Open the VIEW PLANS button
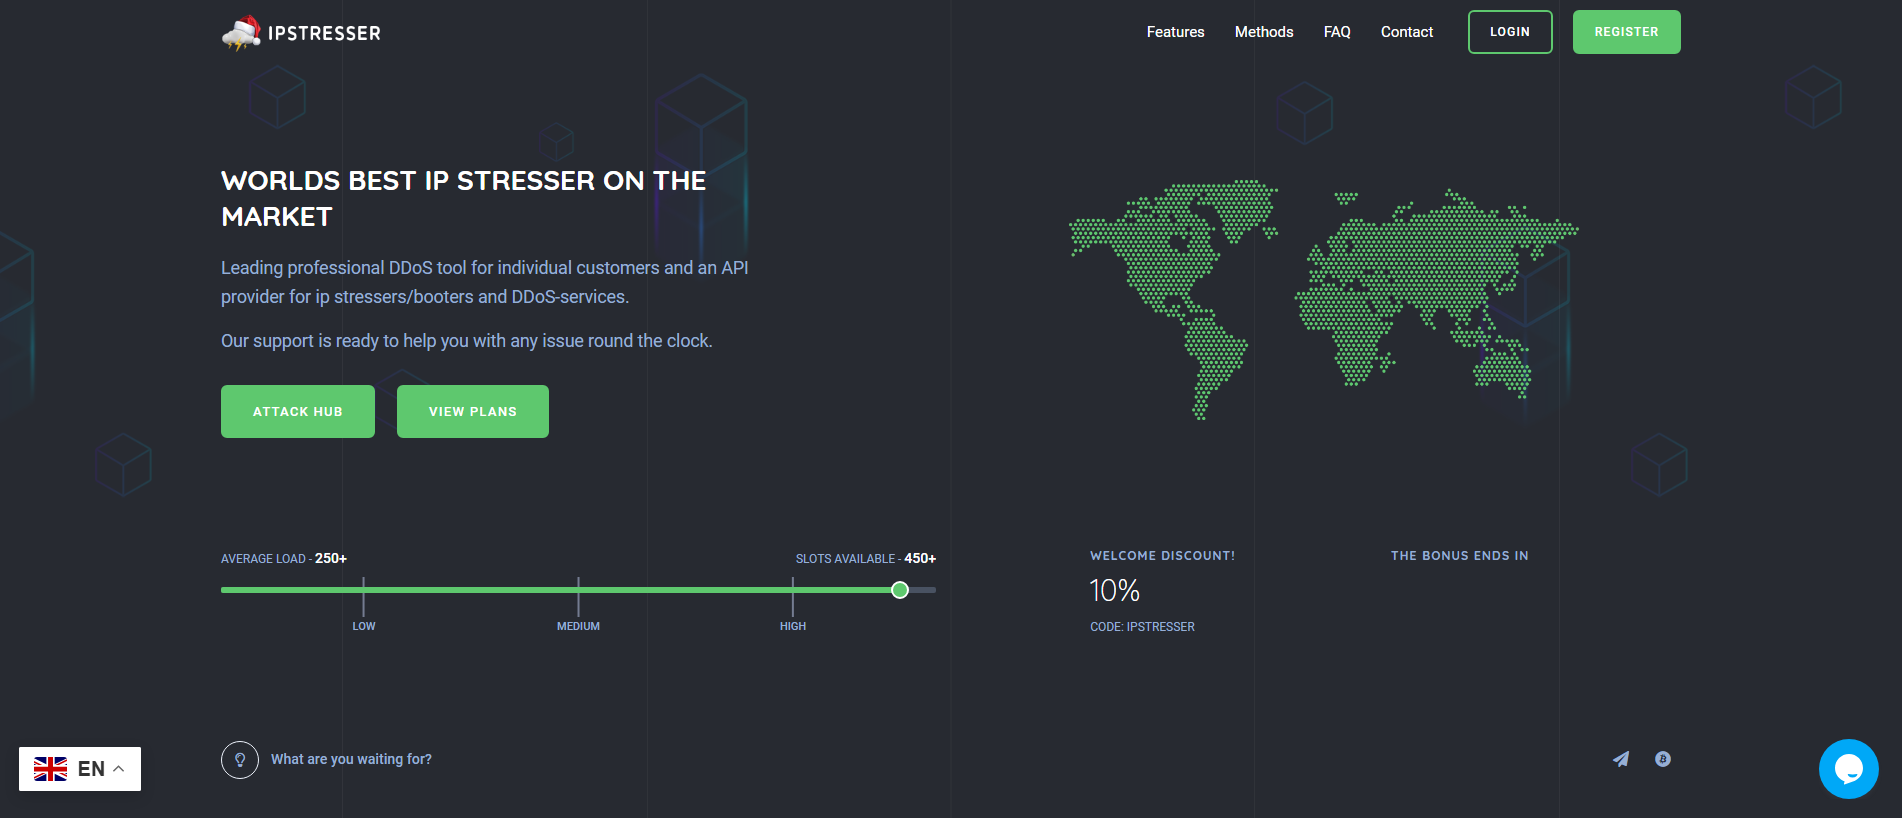Image resolution: width=1902 pixels, height=818 pixels. [473, 411]
